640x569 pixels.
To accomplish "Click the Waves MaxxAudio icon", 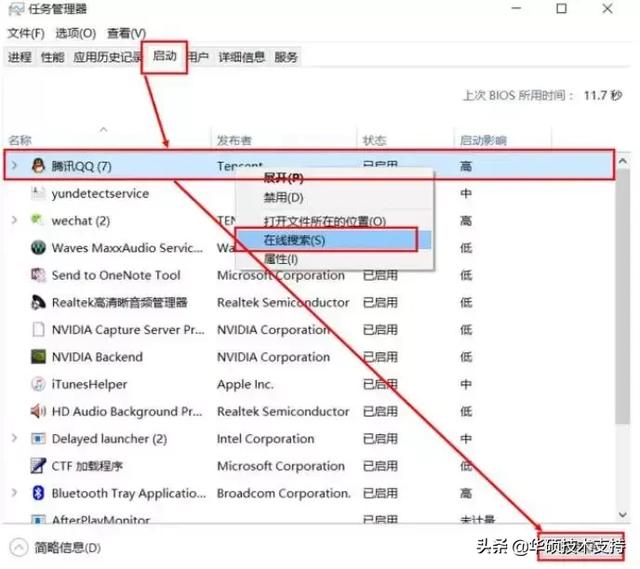I will [38, 248].
